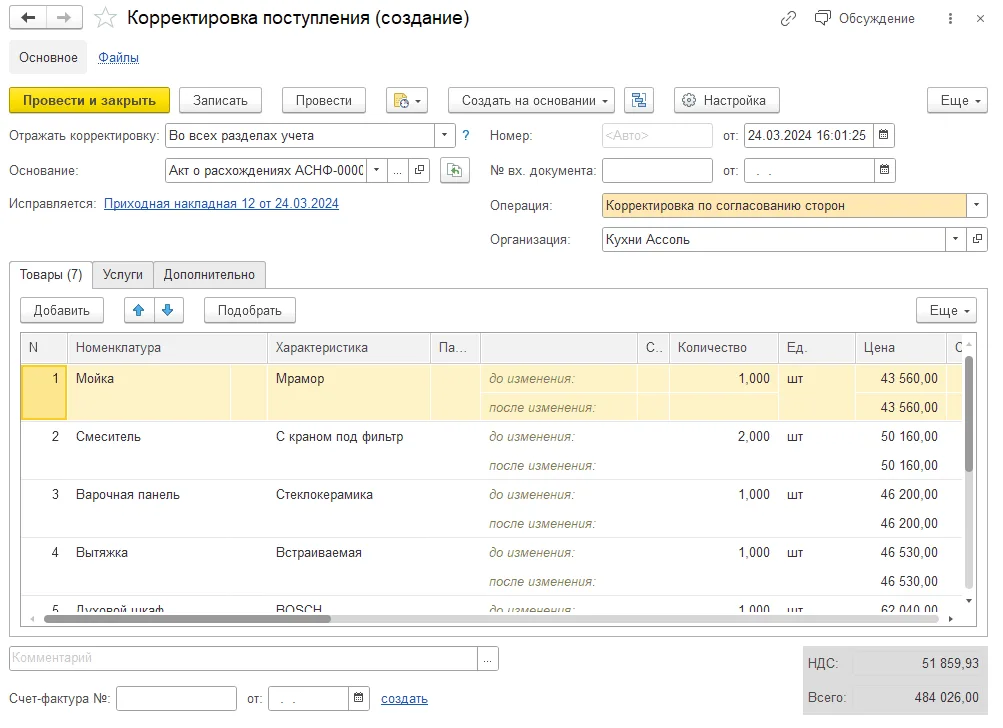Click the Подобрать button

[249, 310]
